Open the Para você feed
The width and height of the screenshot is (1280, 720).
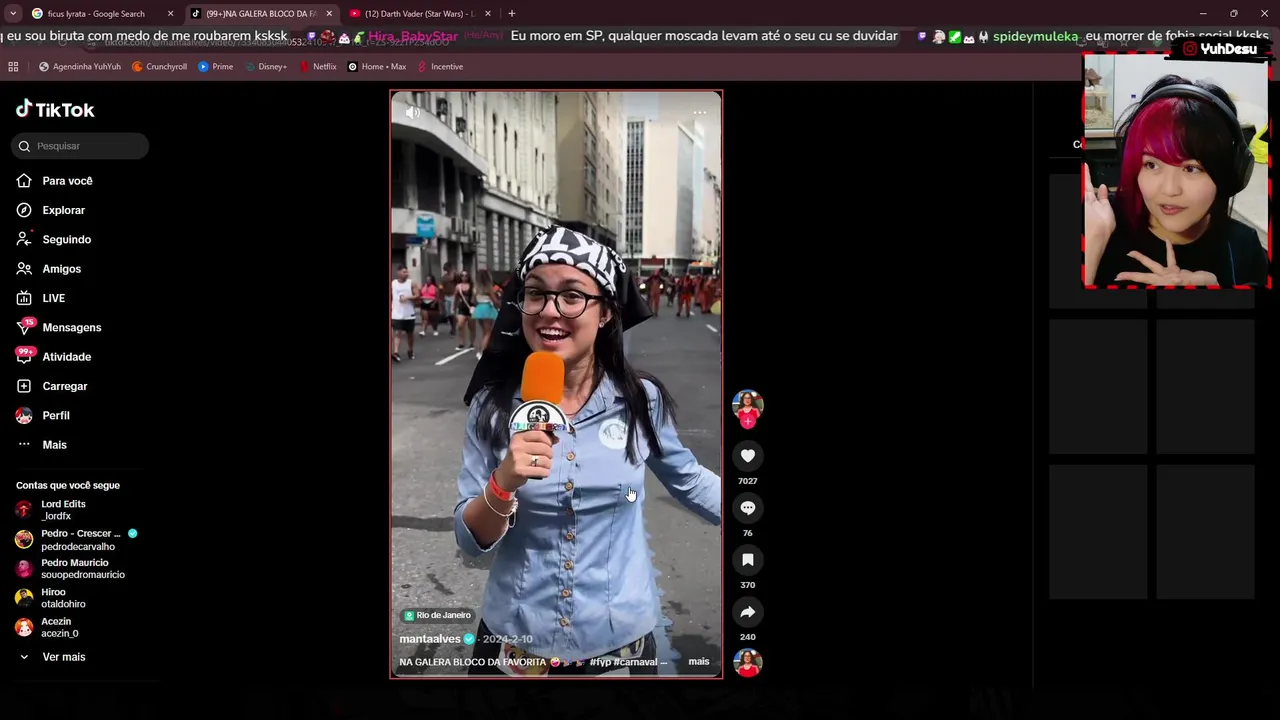55,181
